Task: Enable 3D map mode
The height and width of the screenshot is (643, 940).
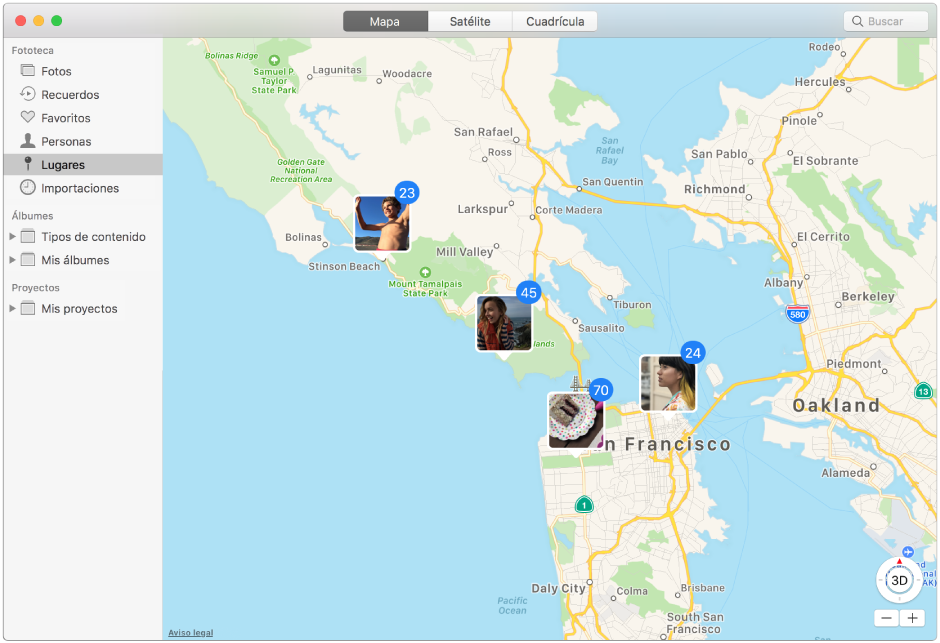Action: click(899, 580)
